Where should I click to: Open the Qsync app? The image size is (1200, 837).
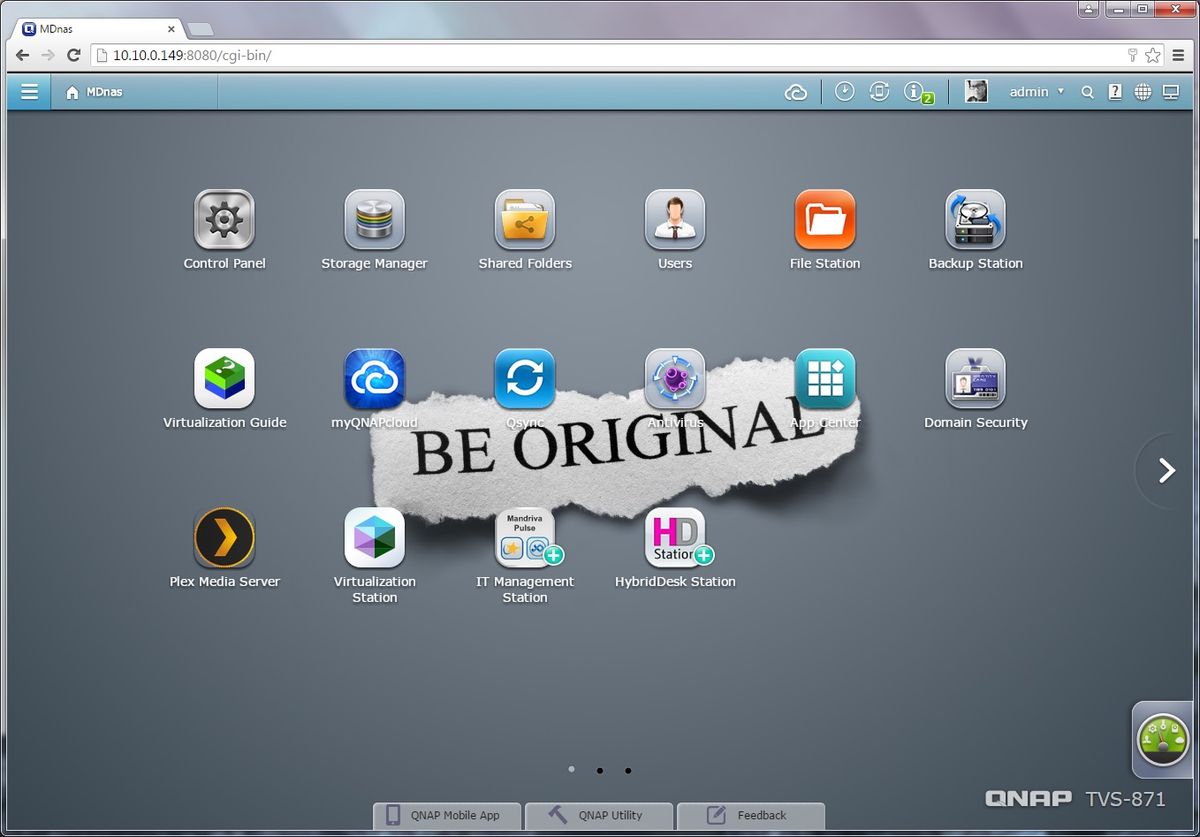[524, 379]
